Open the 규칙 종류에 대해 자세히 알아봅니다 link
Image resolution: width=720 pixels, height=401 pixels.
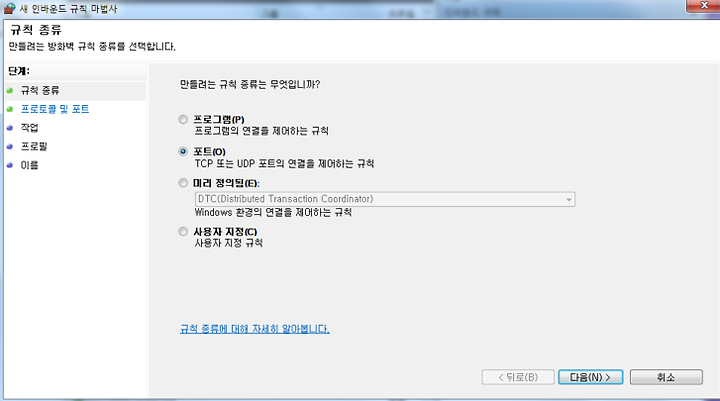point(255,329)
